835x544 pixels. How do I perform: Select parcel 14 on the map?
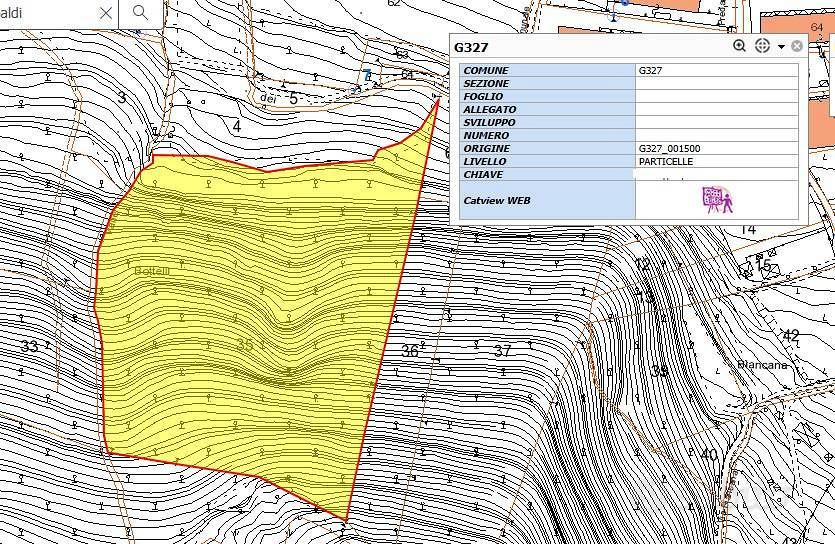click(748, 229)
